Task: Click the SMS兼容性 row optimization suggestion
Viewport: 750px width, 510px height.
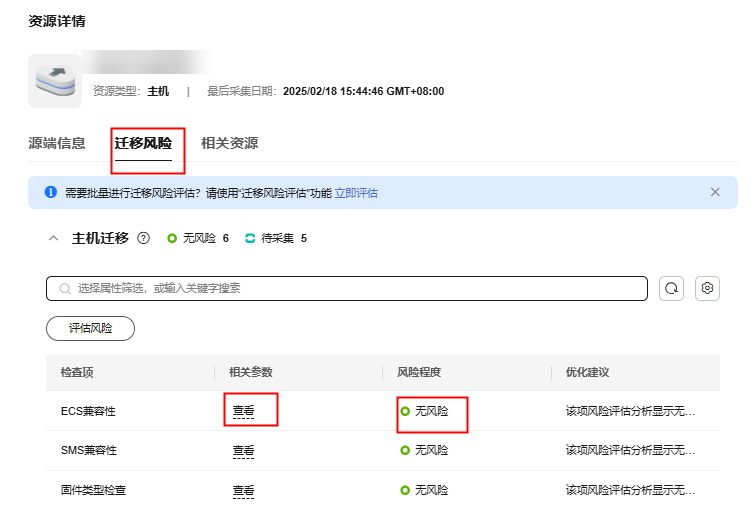Action: click(630, 450)
